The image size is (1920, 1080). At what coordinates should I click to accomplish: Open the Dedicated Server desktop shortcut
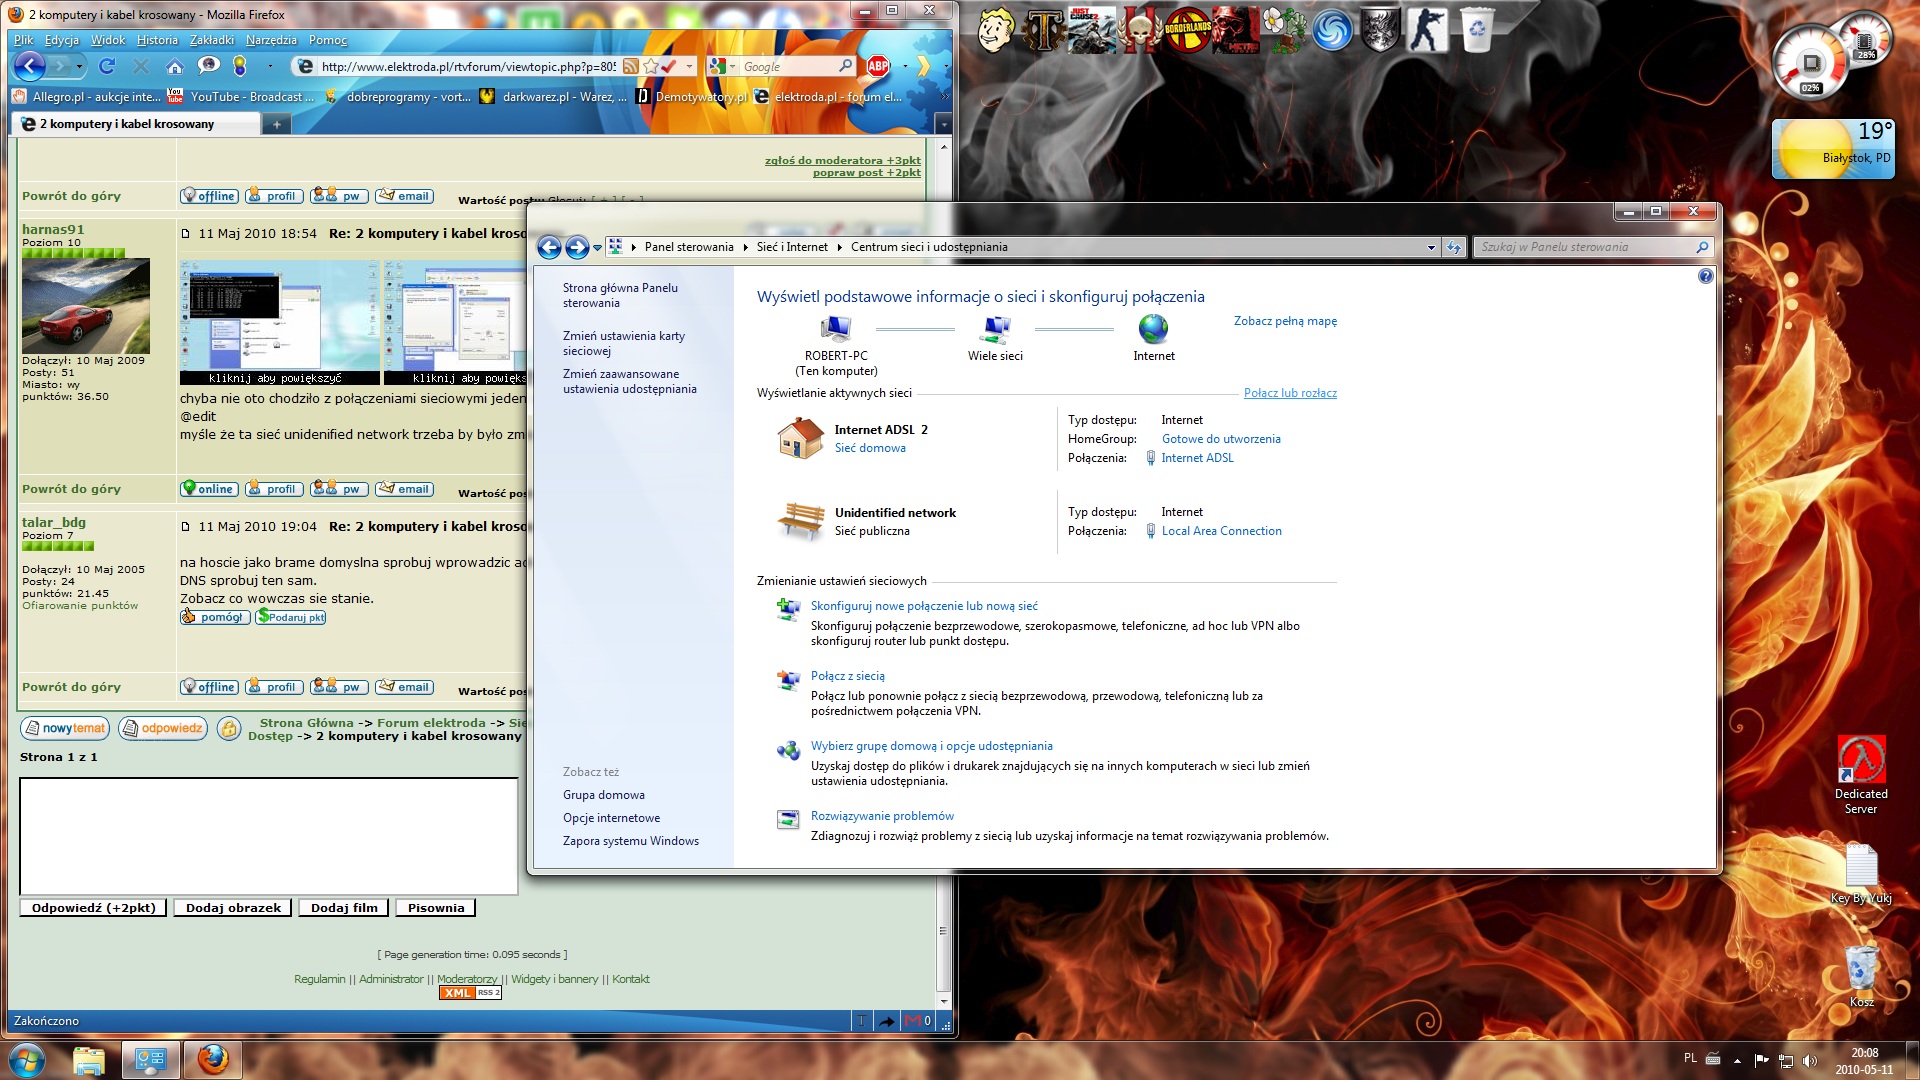point(1861,775)
